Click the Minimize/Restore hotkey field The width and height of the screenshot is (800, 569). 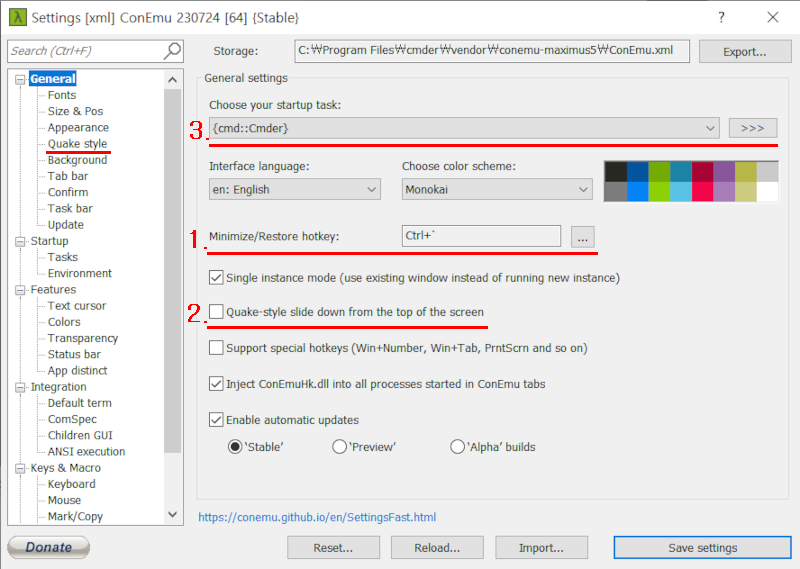481,236
